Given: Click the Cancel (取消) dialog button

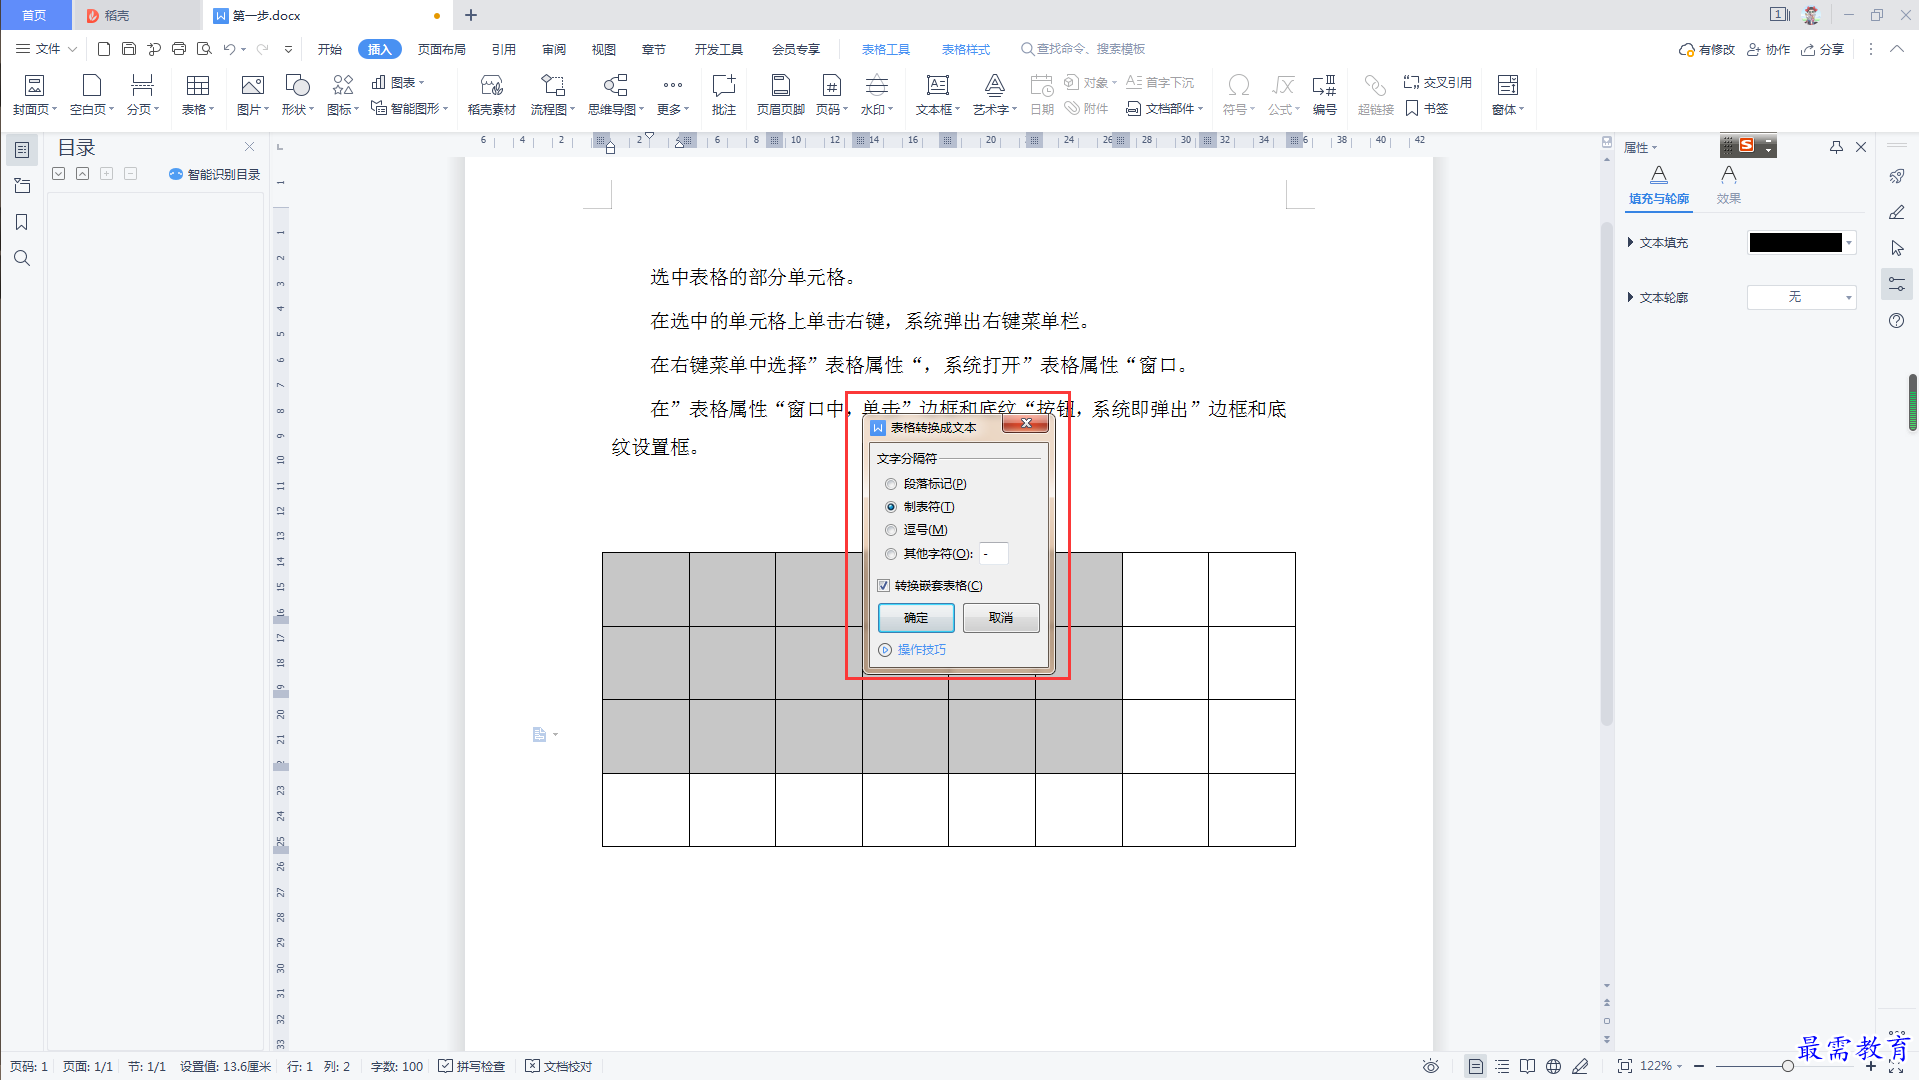Looking at the screenshot, I should tap(1001, 618).
